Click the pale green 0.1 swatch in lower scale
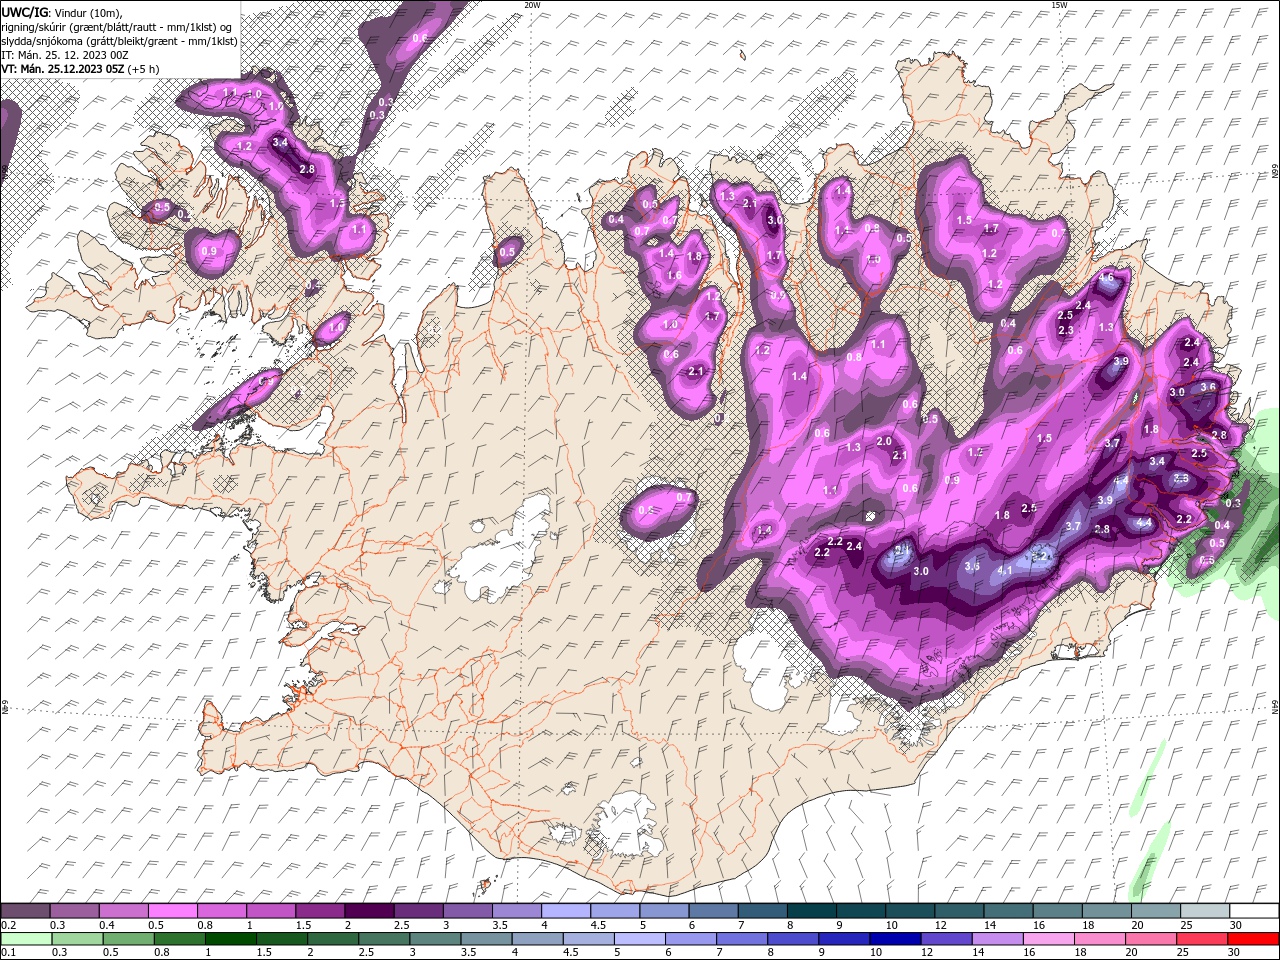The width and height of the screenshot is (1280, 960). [x=26, y=938]
